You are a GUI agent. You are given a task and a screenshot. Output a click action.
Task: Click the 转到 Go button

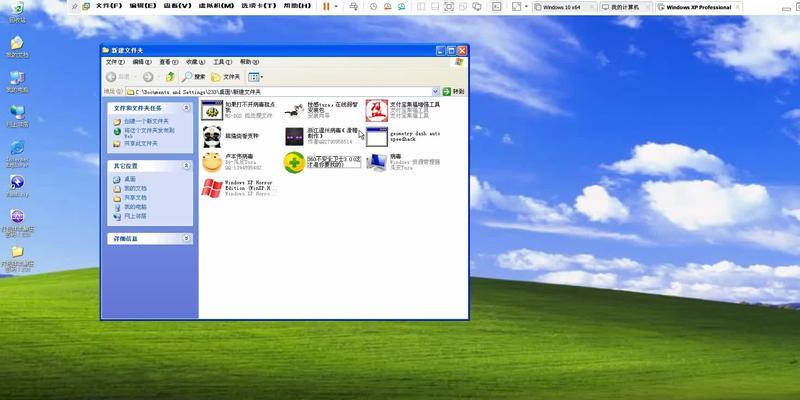tap(453, 92)
